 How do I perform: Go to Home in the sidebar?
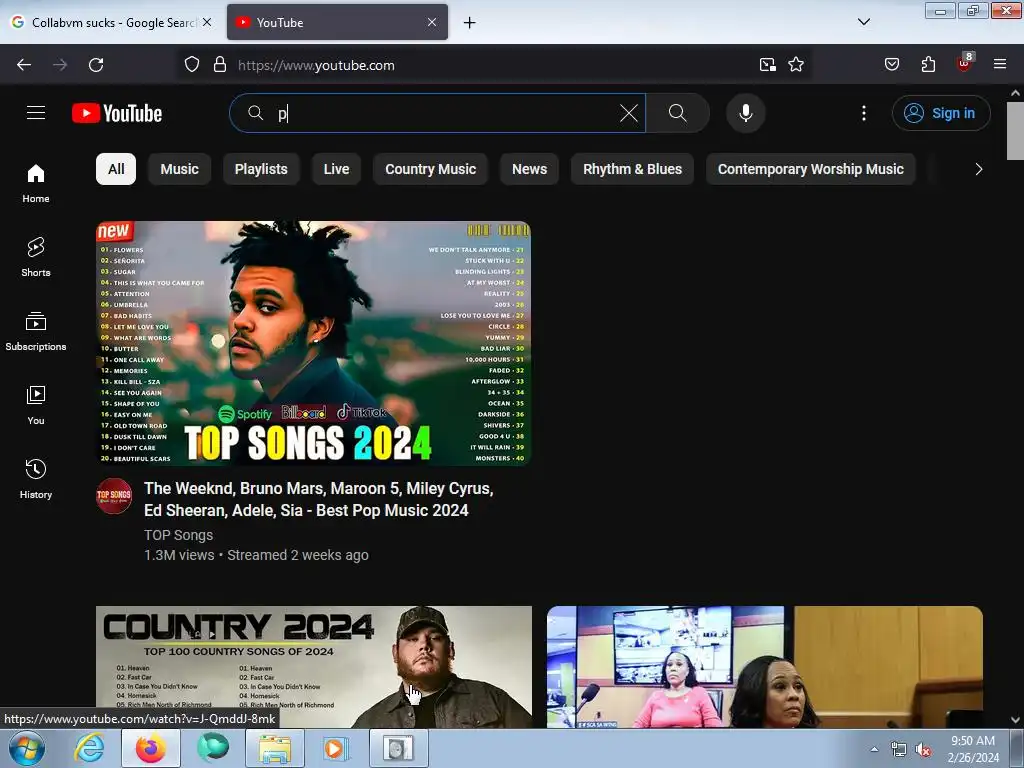click(36, 184)
